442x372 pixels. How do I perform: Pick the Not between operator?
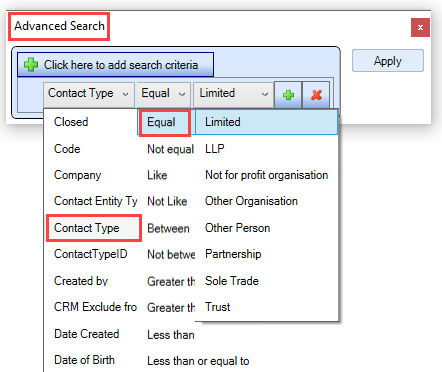pos(171,254)
